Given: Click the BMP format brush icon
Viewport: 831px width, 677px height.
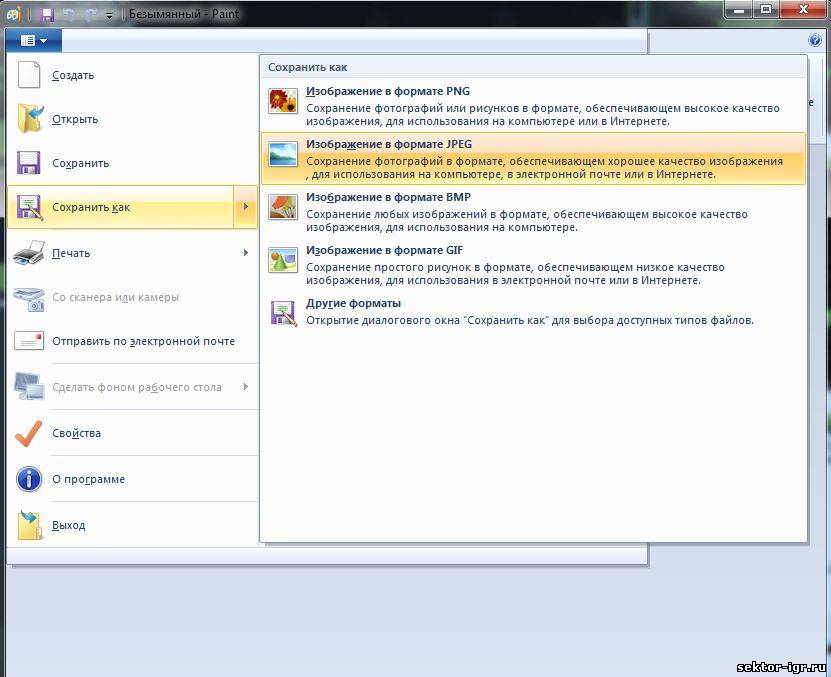Looking at the screenshot, I should pos(282,207).
